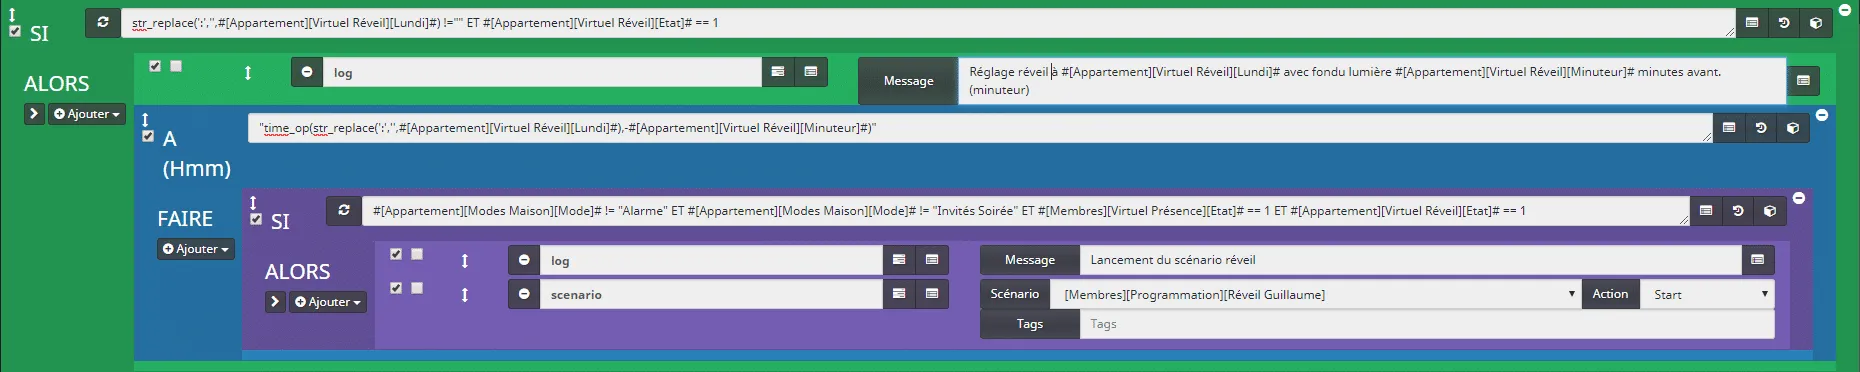
Task: Open command picker for the purple SI condition
Action: 1706,210
